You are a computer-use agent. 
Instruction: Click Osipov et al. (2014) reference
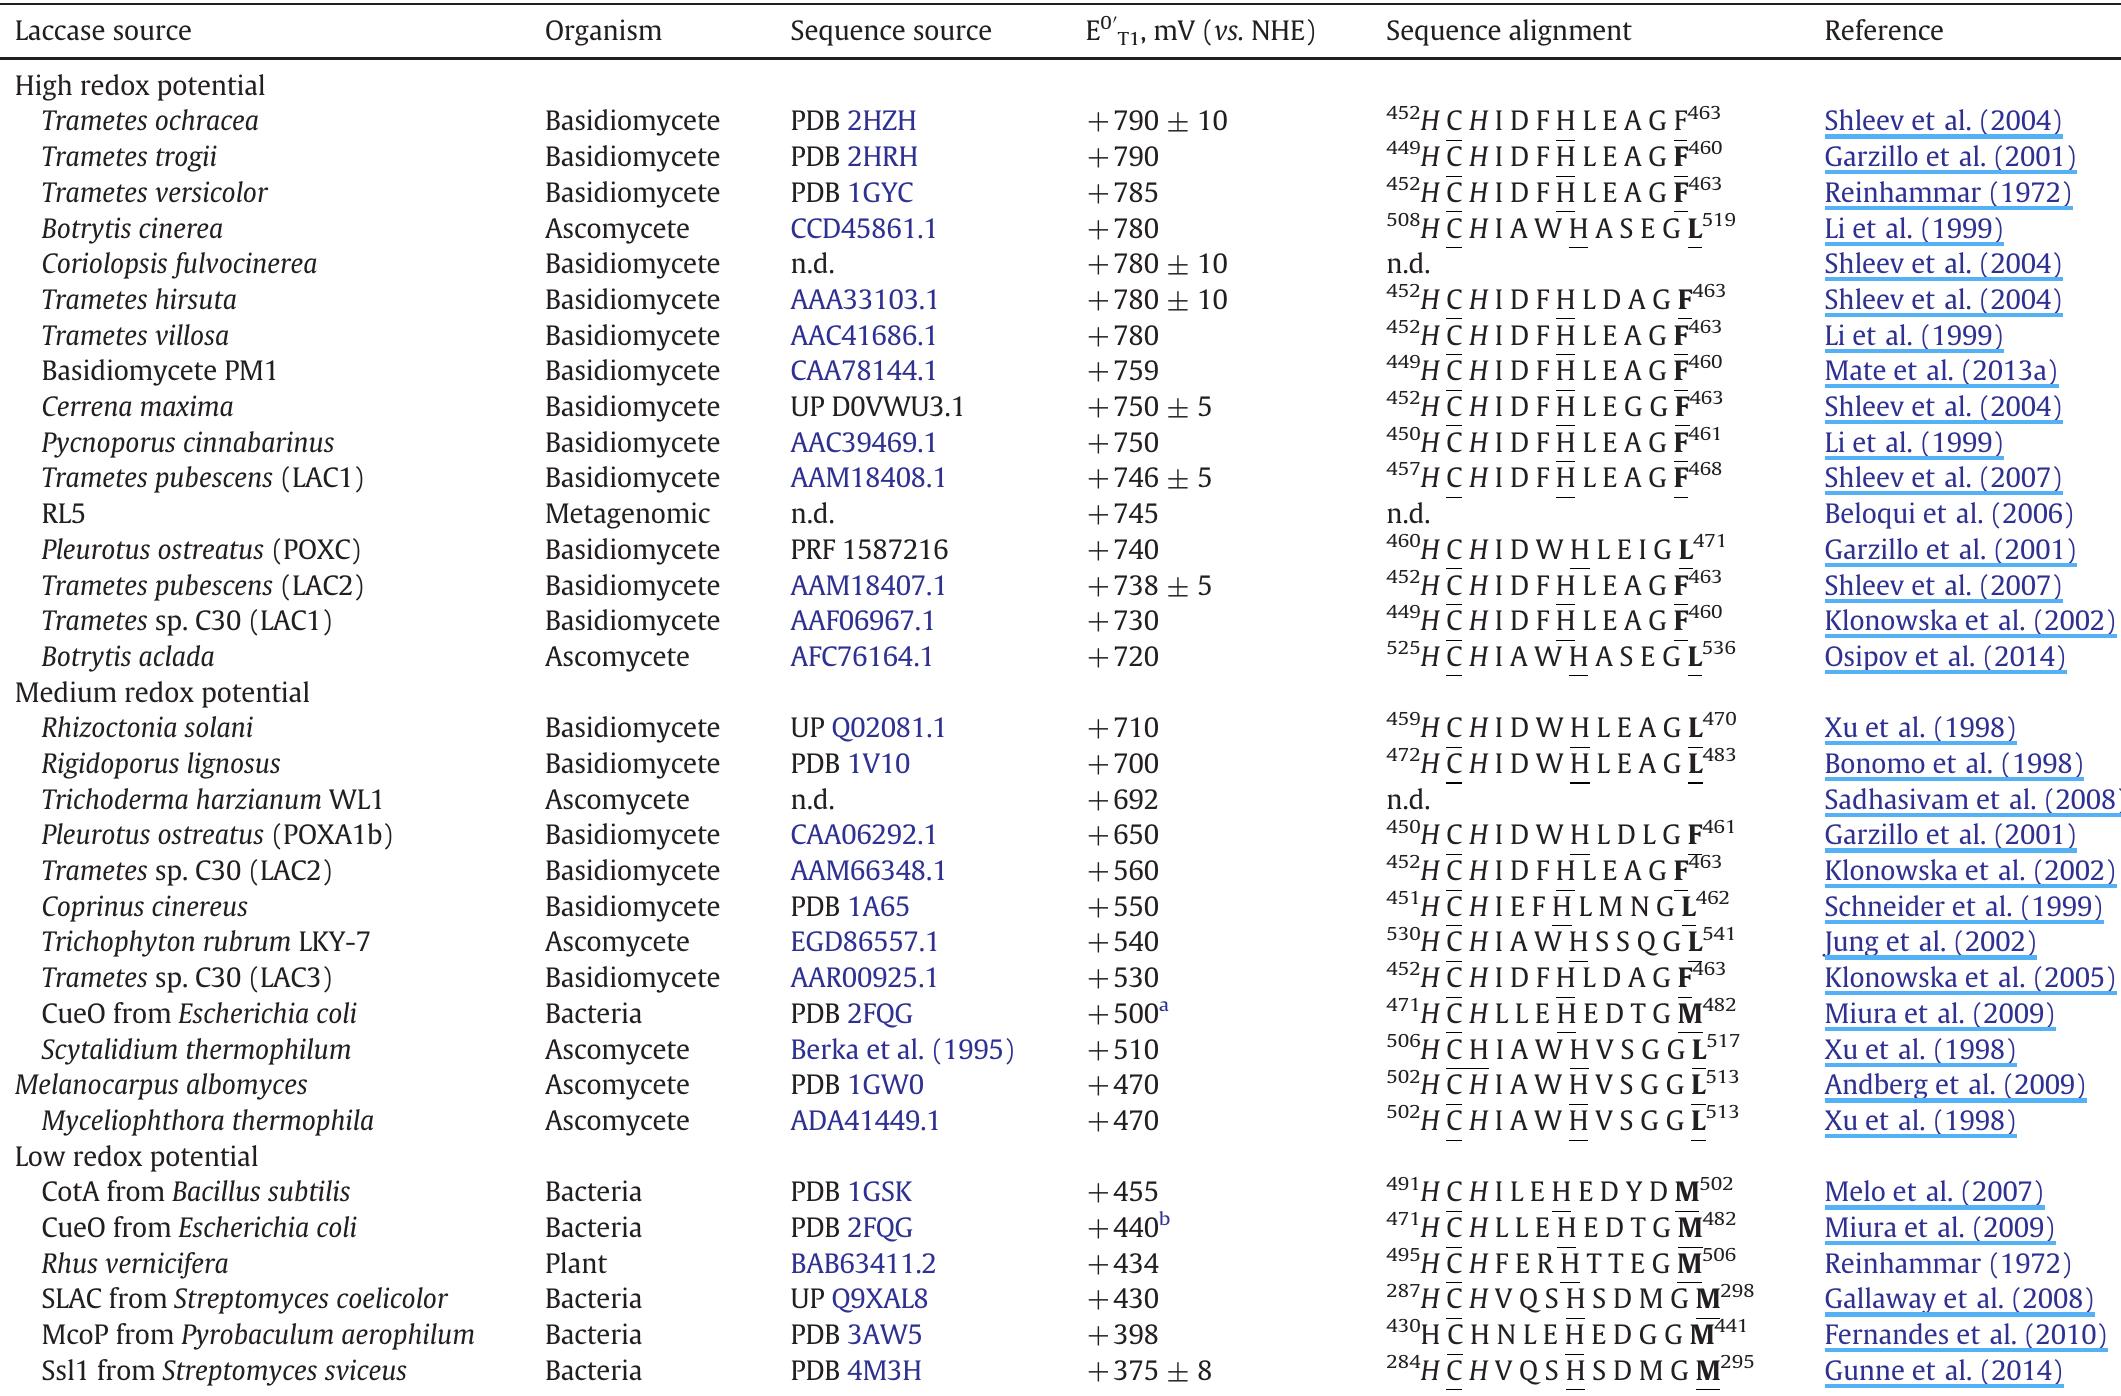(1944, 657)
